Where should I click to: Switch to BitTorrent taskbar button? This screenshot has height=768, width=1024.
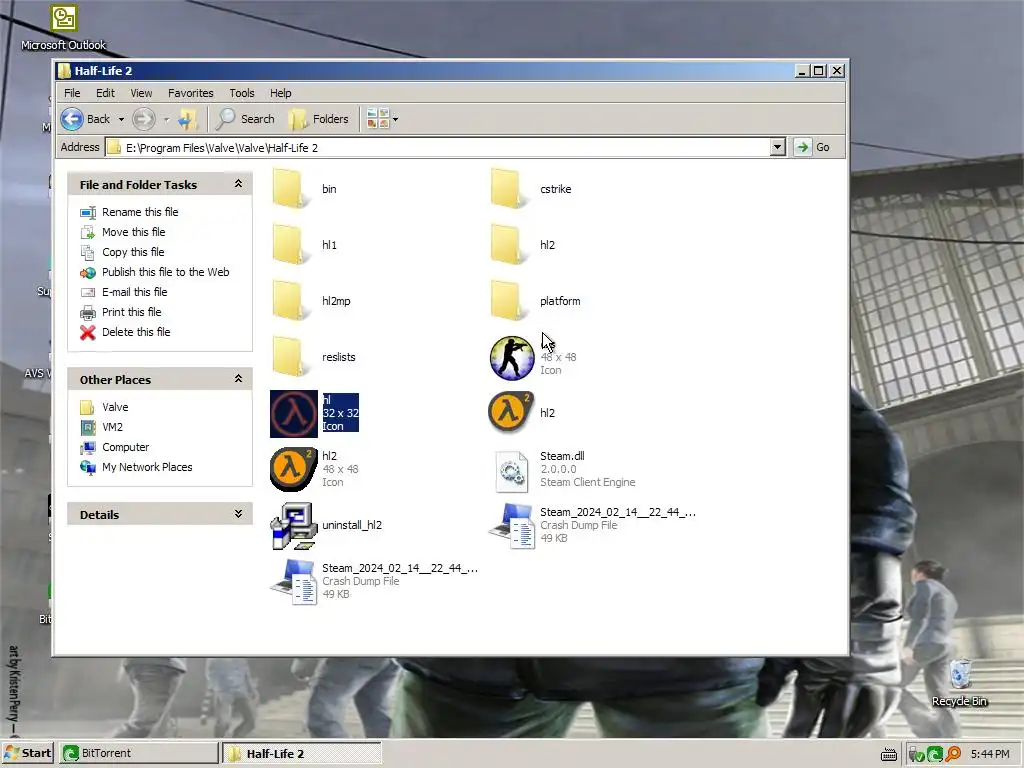138,753
